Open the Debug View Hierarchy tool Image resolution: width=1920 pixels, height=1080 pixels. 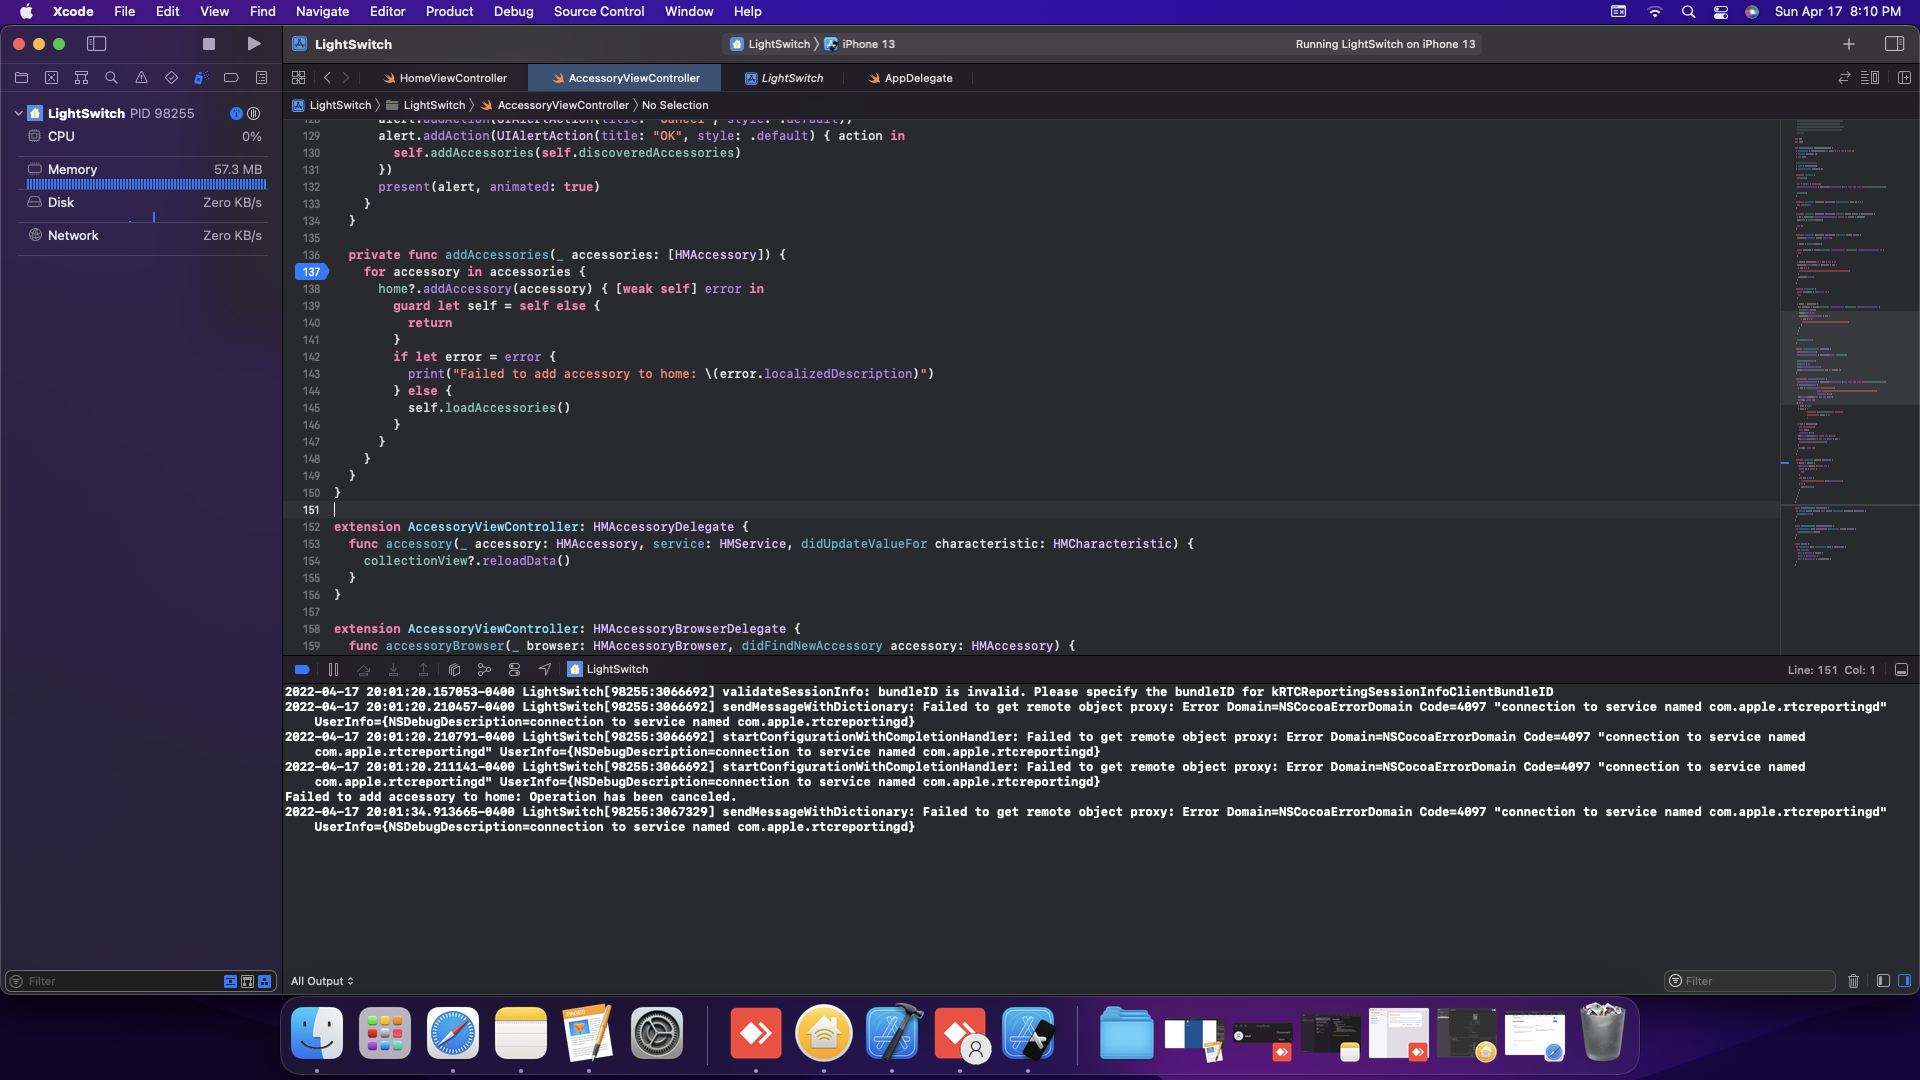click(454, 670)
